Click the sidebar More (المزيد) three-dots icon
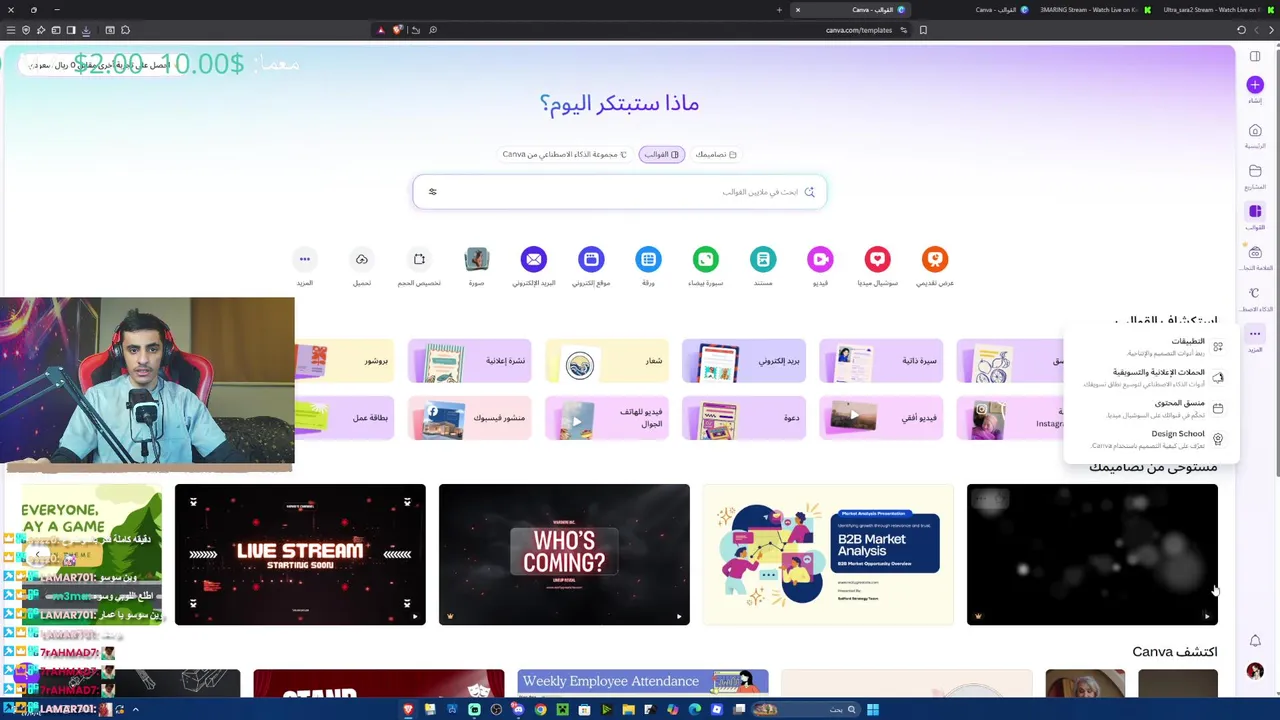 (x=1255, y=334)
